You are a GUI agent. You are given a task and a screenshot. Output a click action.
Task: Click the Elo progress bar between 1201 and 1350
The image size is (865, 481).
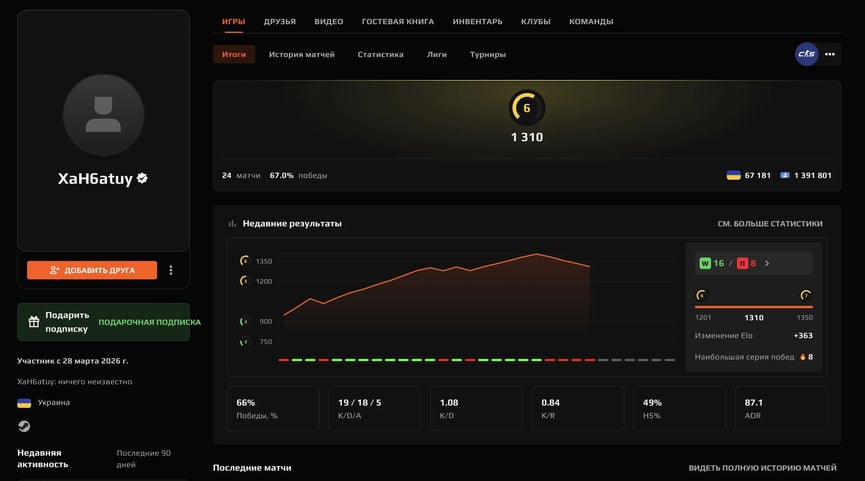(753, 306)
